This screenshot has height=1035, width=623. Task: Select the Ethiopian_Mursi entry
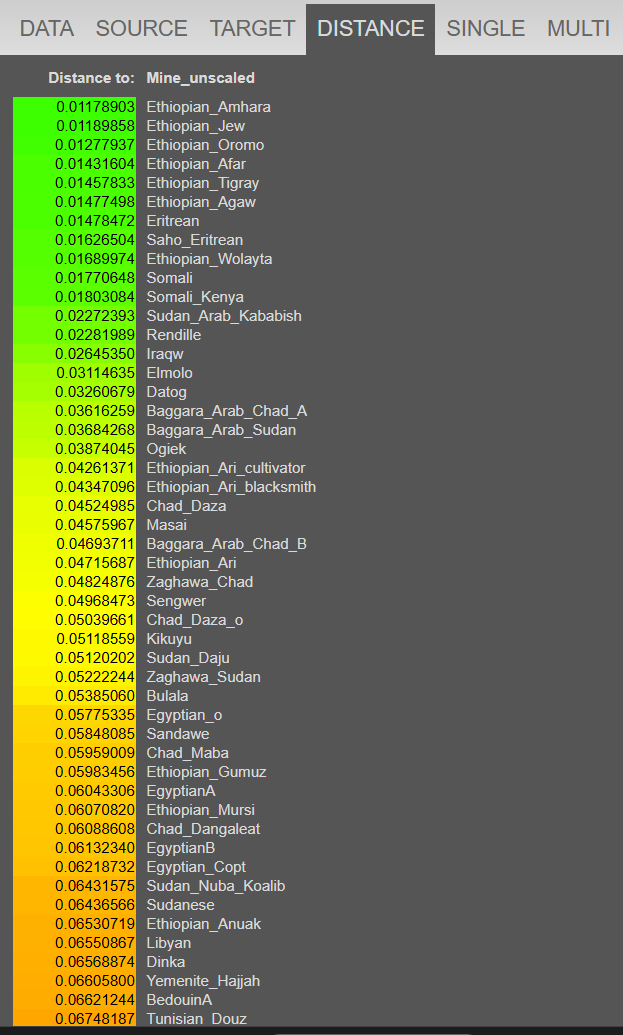pyautogui.click(x=201, y=811)
